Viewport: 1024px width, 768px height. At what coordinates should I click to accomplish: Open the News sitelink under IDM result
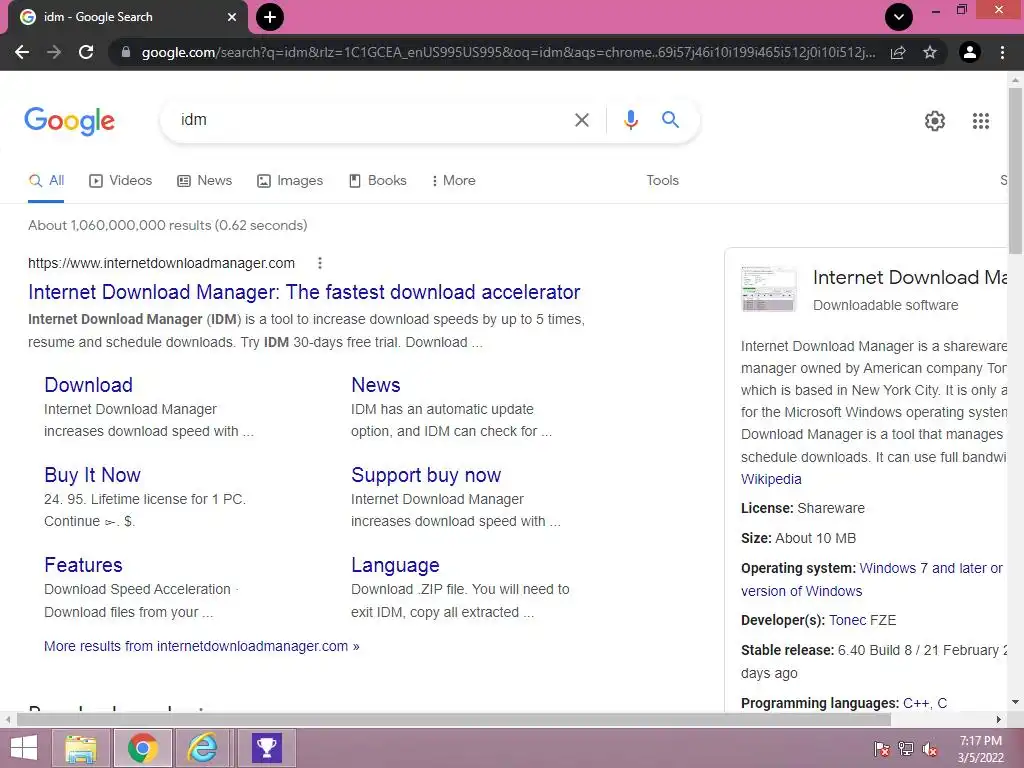click(x=376, y=385)
